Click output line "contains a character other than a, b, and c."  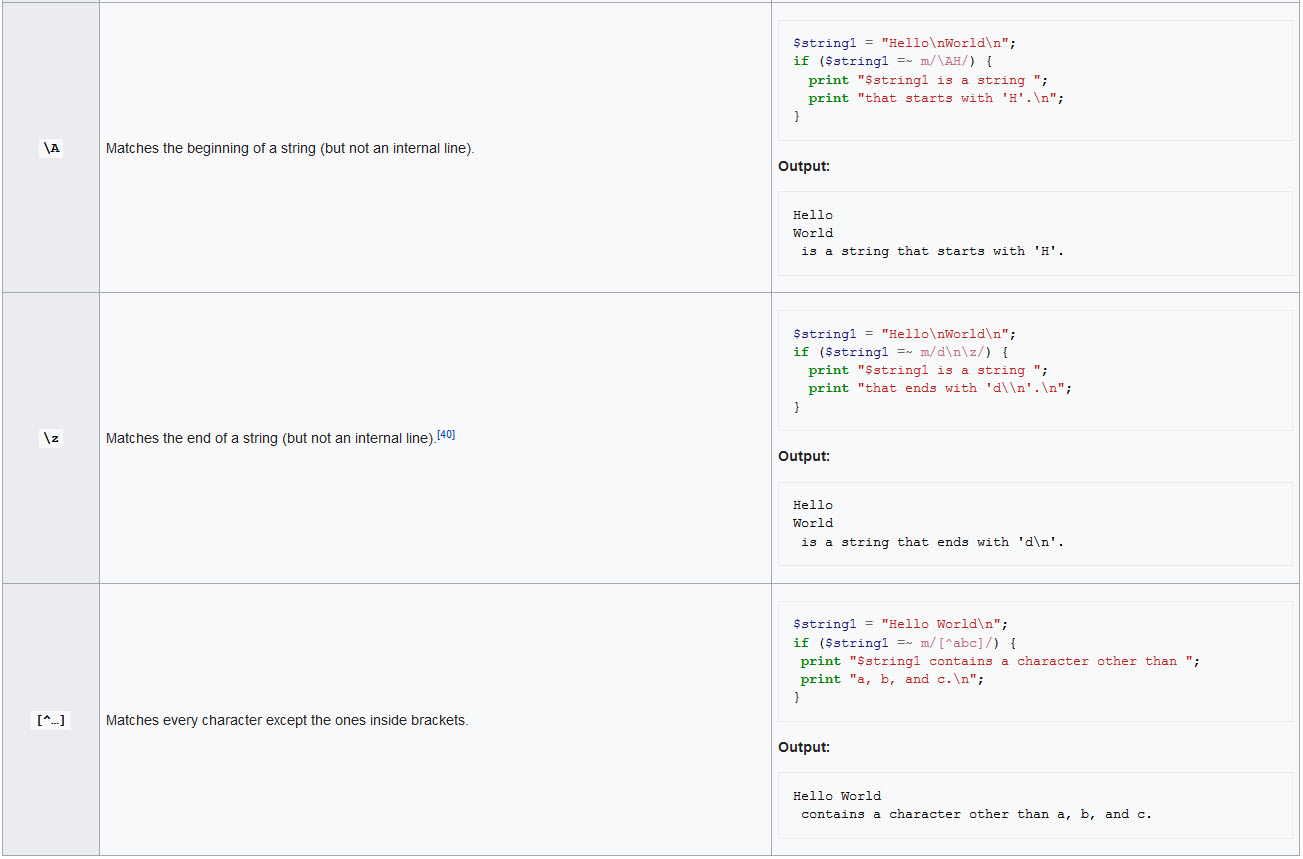[976, 814]
